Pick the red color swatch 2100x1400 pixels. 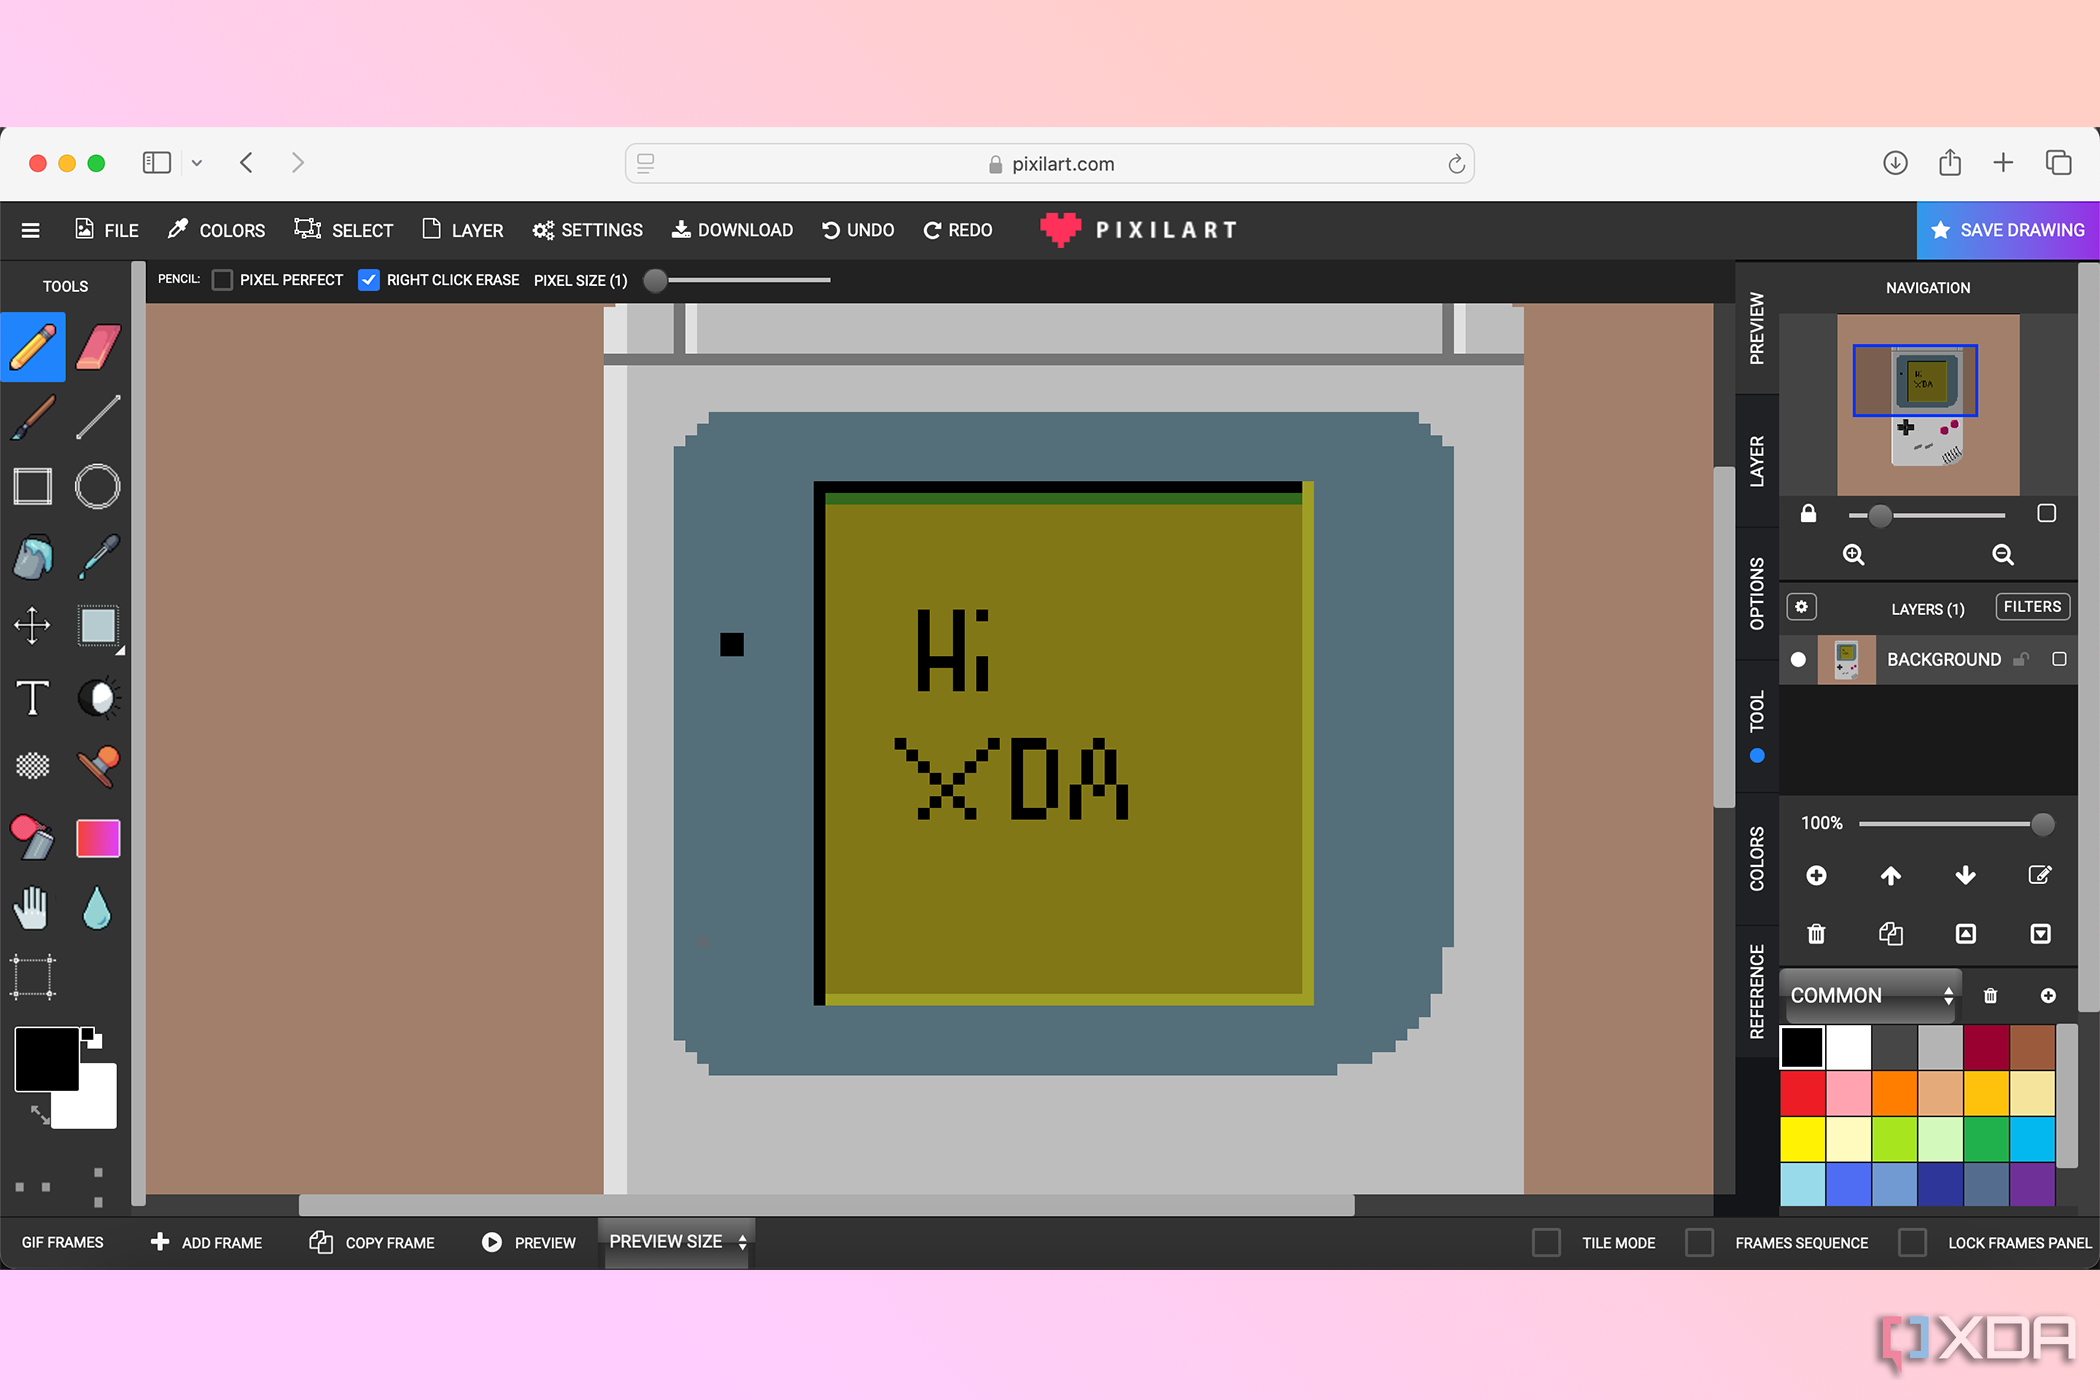1802,1093
